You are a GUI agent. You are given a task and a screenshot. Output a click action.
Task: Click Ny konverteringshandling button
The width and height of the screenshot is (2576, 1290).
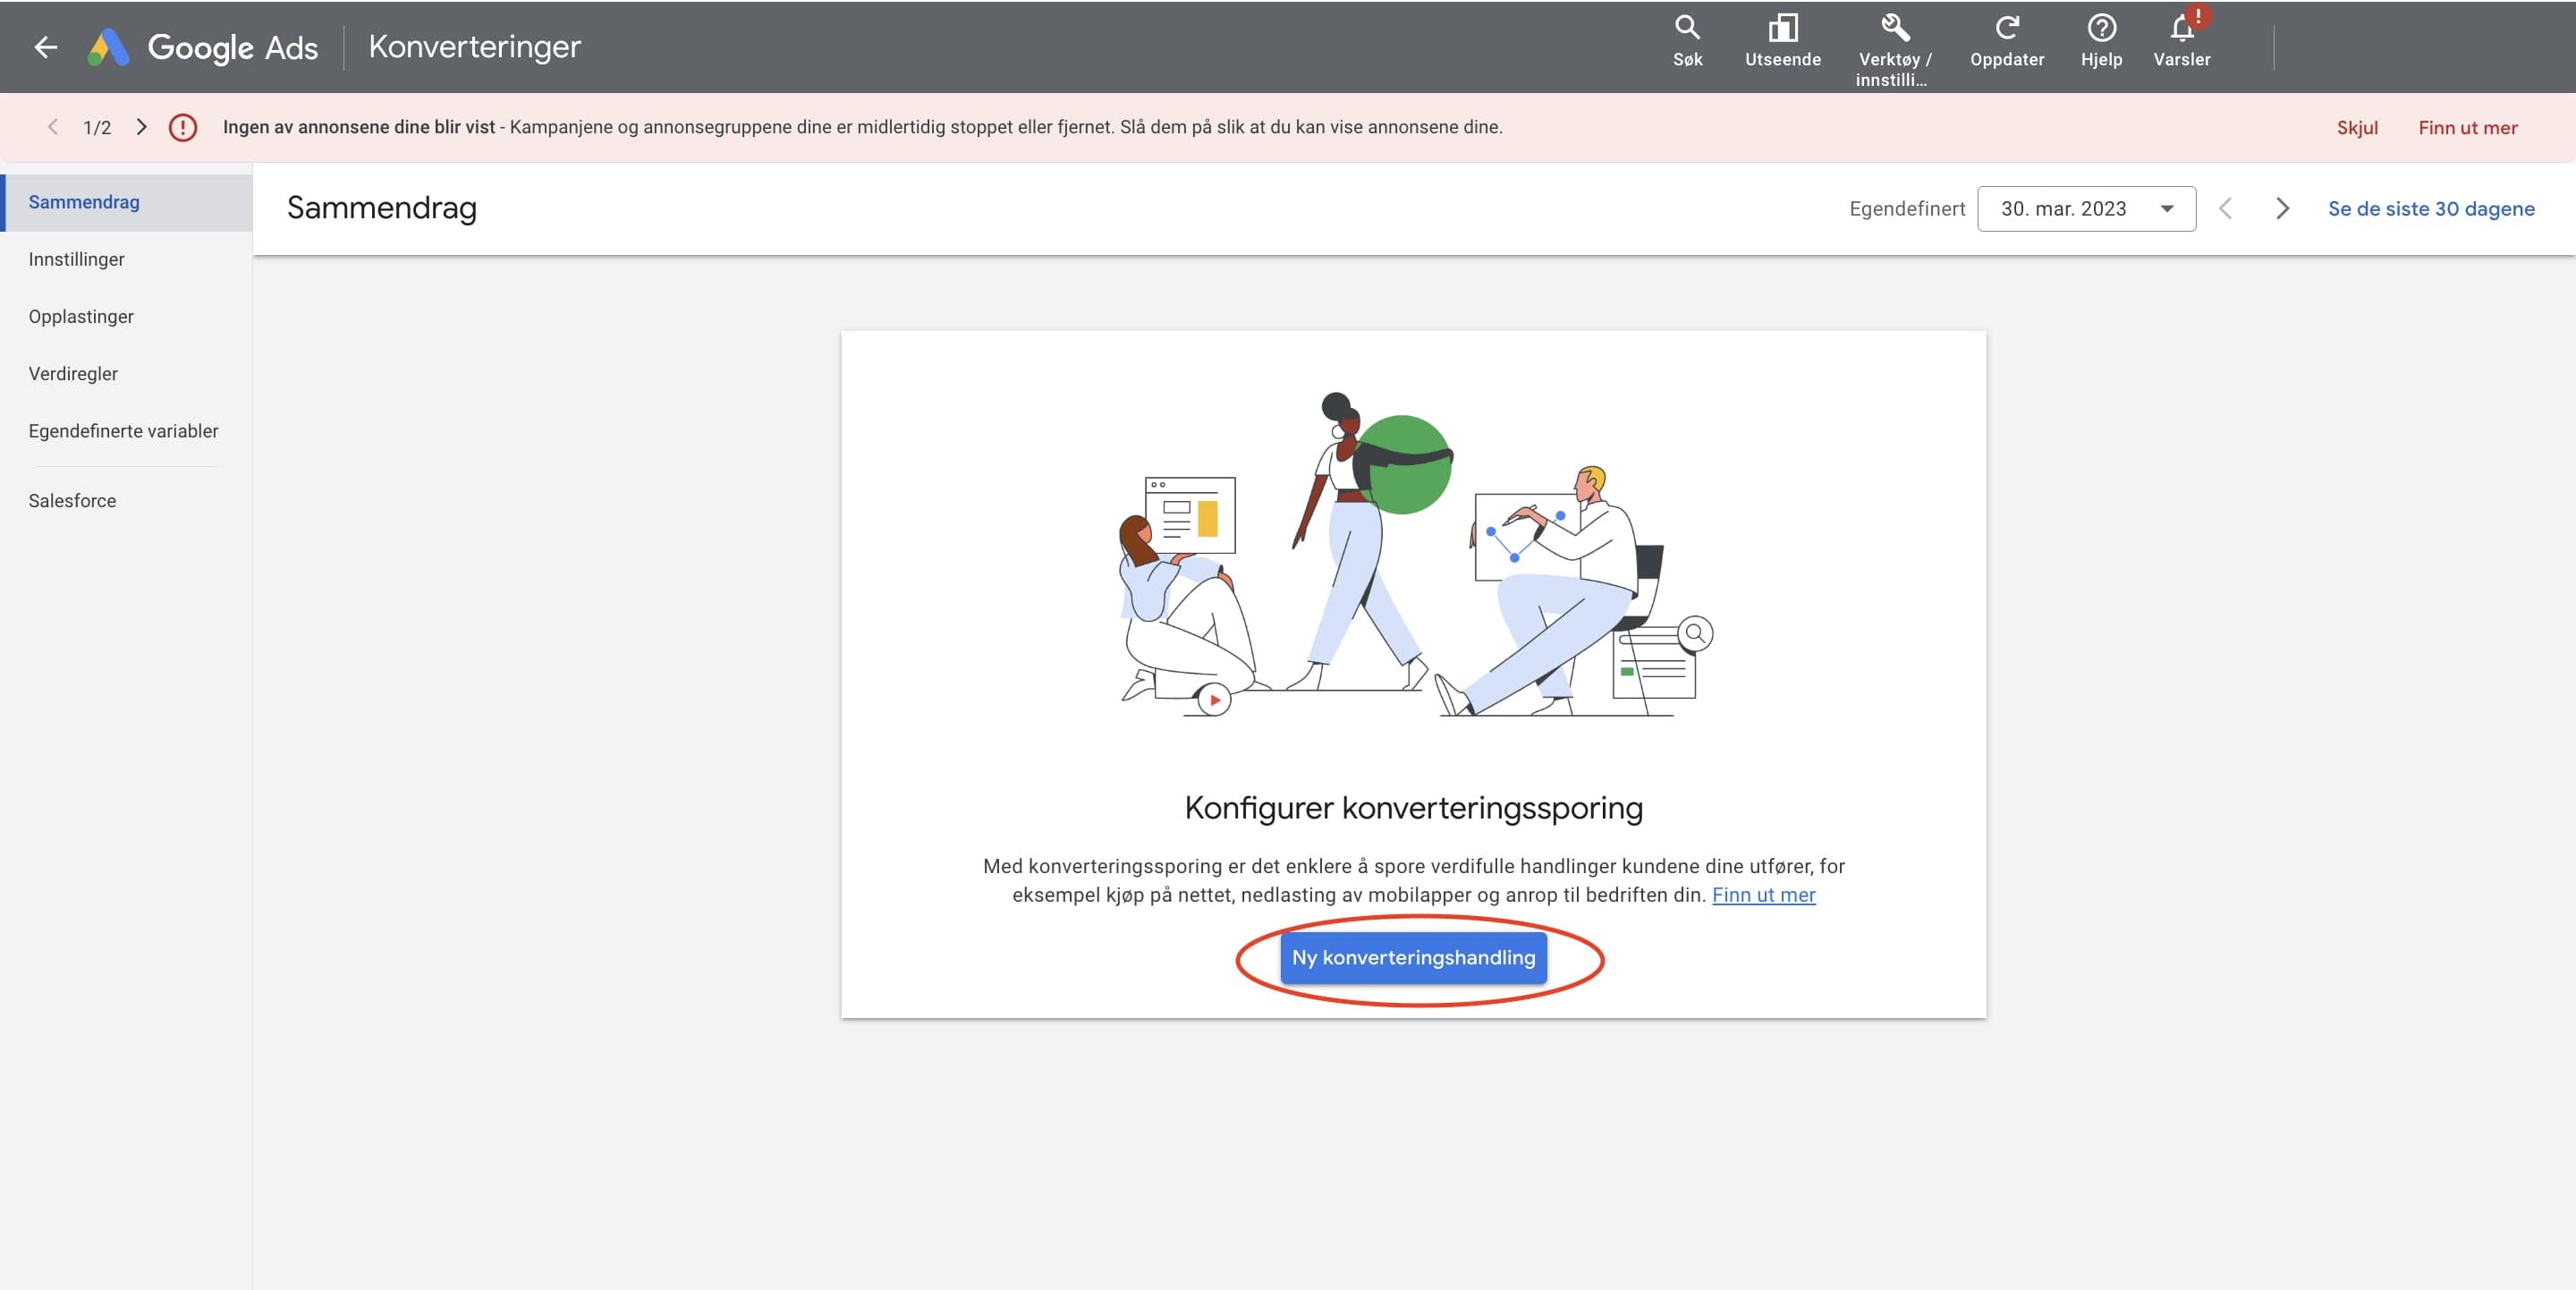coord(1412,957)
